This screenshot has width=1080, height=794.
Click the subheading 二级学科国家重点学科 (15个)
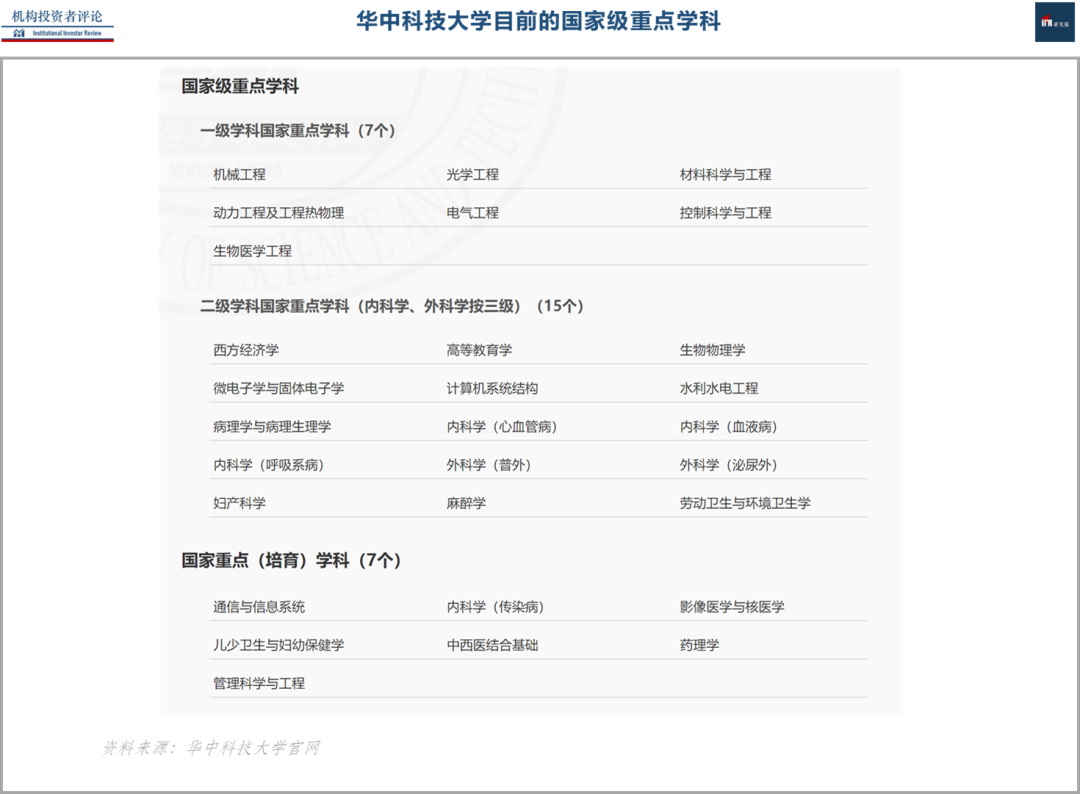click(x=392, y=306)
